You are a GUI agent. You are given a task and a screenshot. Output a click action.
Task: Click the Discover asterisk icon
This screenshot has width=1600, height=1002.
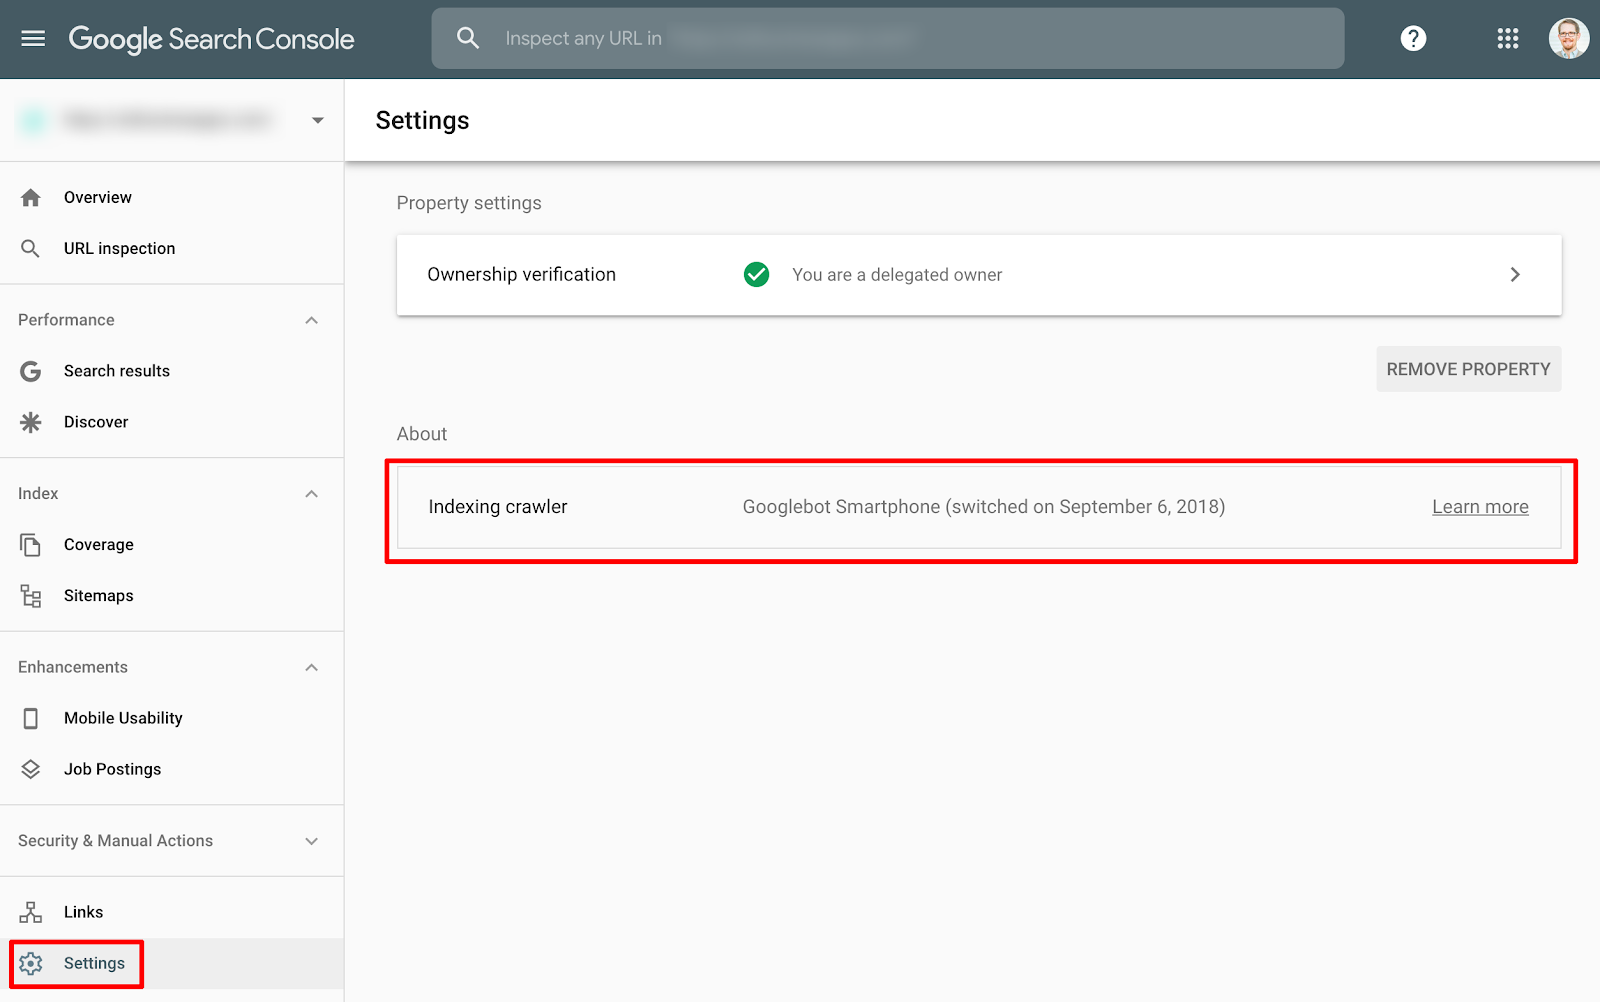(31, 422)
